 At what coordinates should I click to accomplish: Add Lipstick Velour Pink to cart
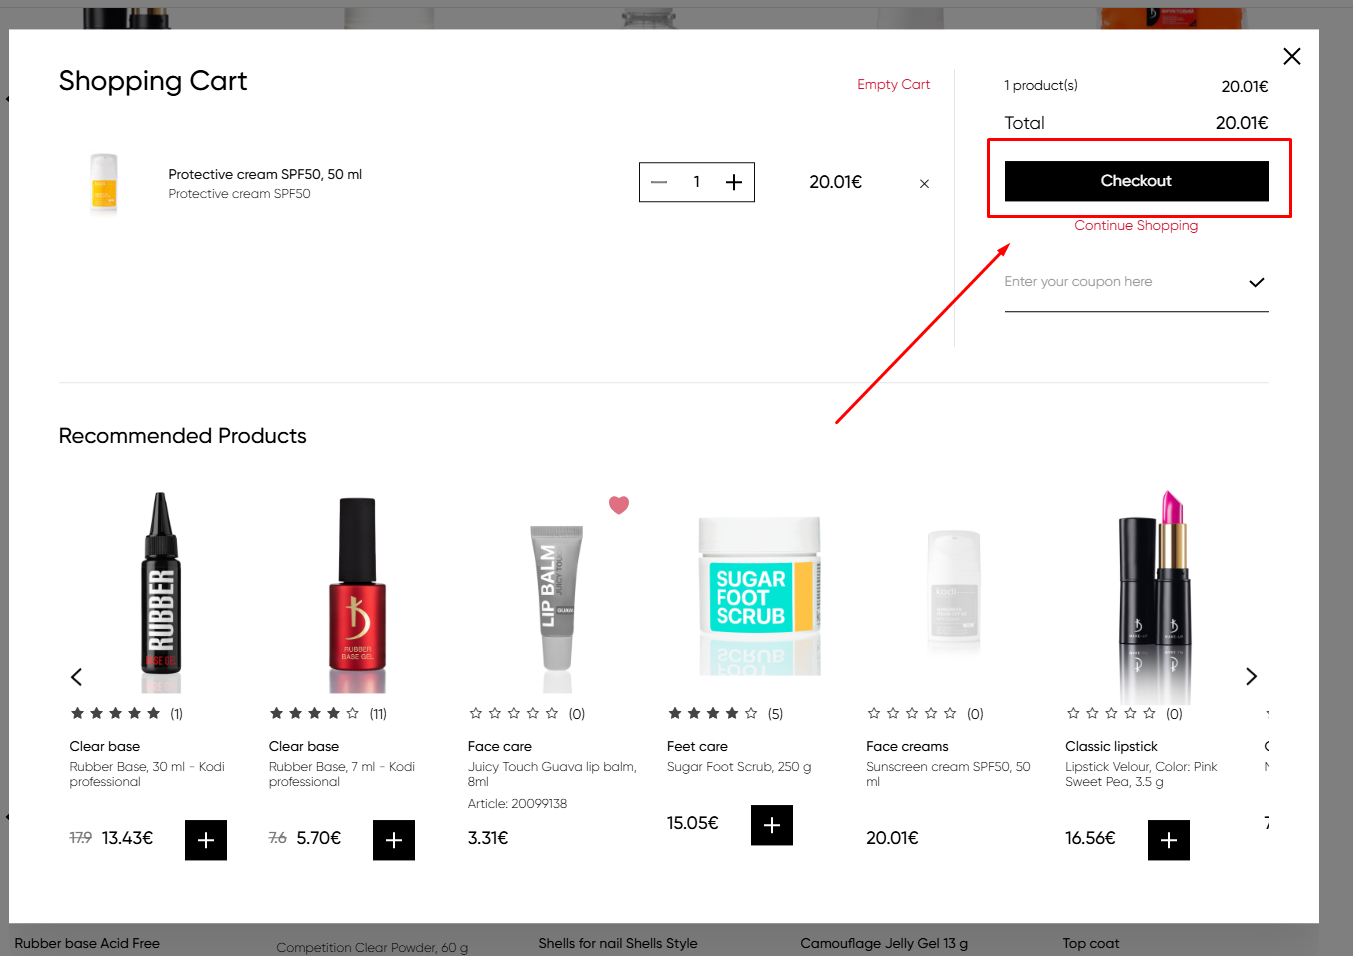tap(1168, 840)
